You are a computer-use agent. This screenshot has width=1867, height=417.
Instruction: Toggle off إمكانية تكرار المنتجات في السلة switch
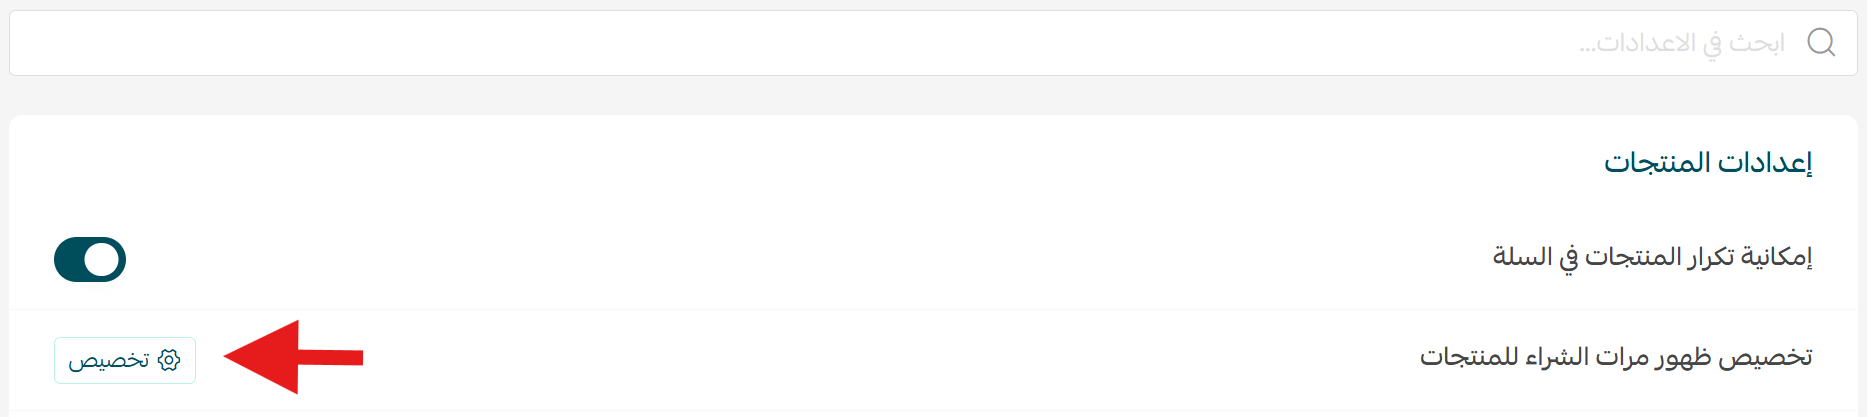click(x=90, y=259)
